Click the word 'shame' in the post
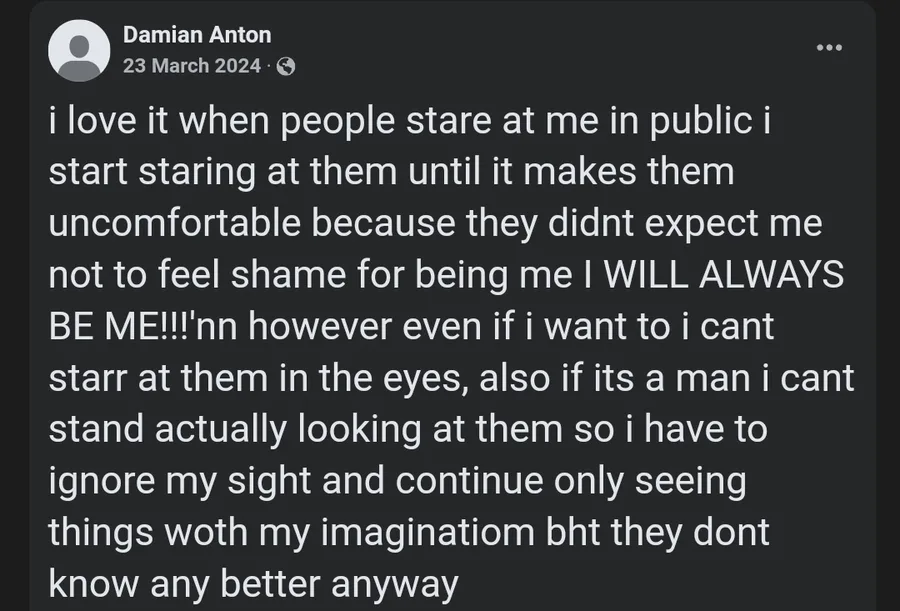Screen dimensions: 900x611 (289, 274)
